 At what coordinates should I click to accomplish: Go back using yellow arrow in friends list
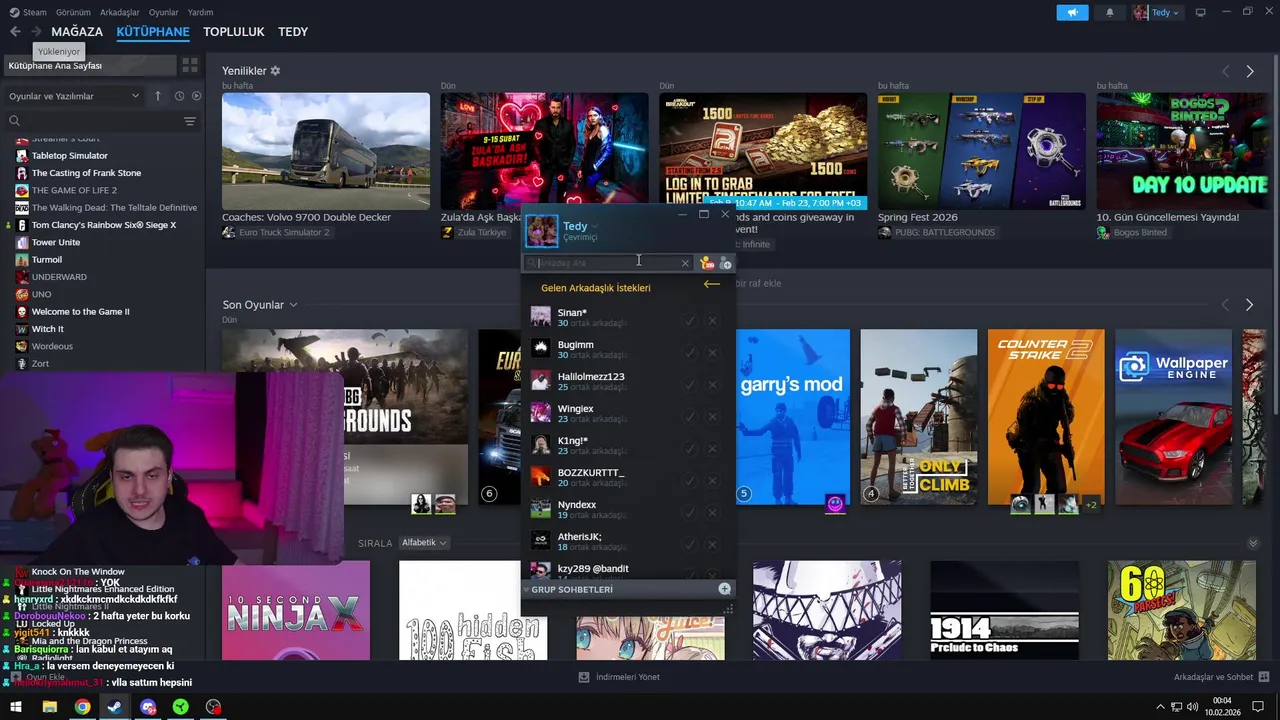(711, 284)
